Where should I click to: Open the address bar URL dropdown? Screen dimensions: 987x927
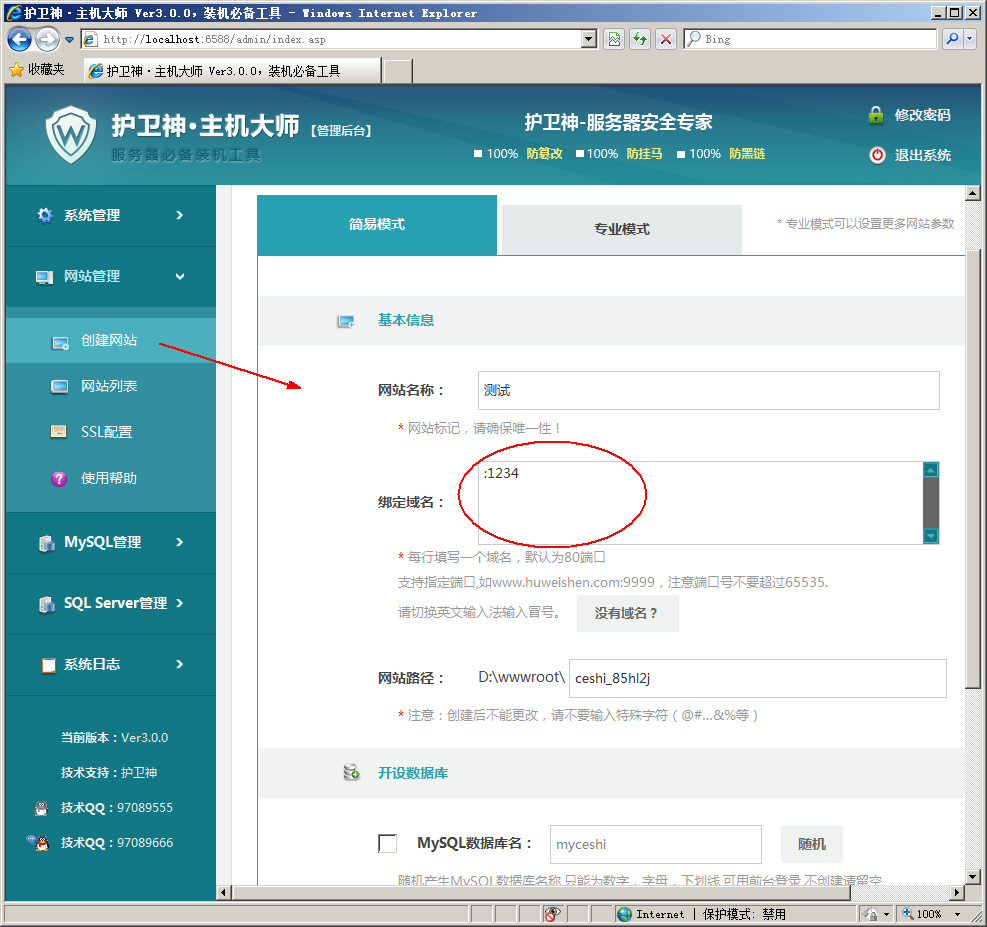coord(589,39)
